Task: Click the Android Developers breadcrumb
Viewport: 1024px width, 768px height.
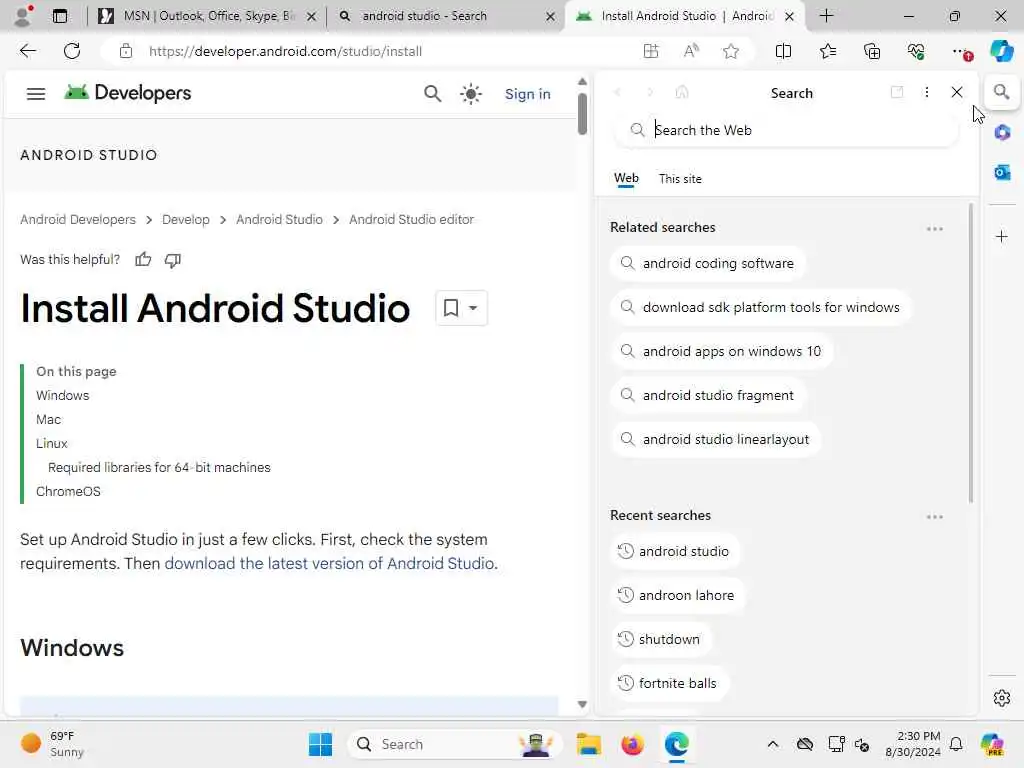Action: click(x=78, y=219)
